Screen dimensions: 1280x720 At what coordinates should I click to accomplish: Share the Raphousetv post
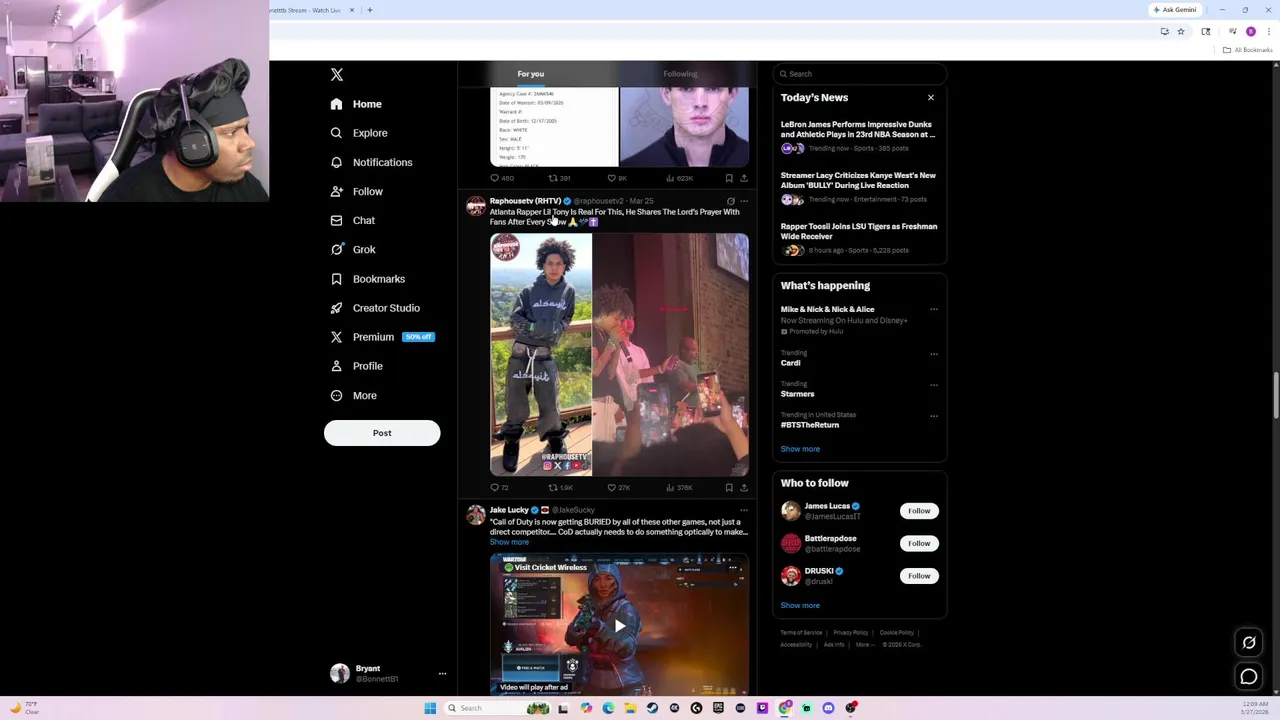point(744,488)
